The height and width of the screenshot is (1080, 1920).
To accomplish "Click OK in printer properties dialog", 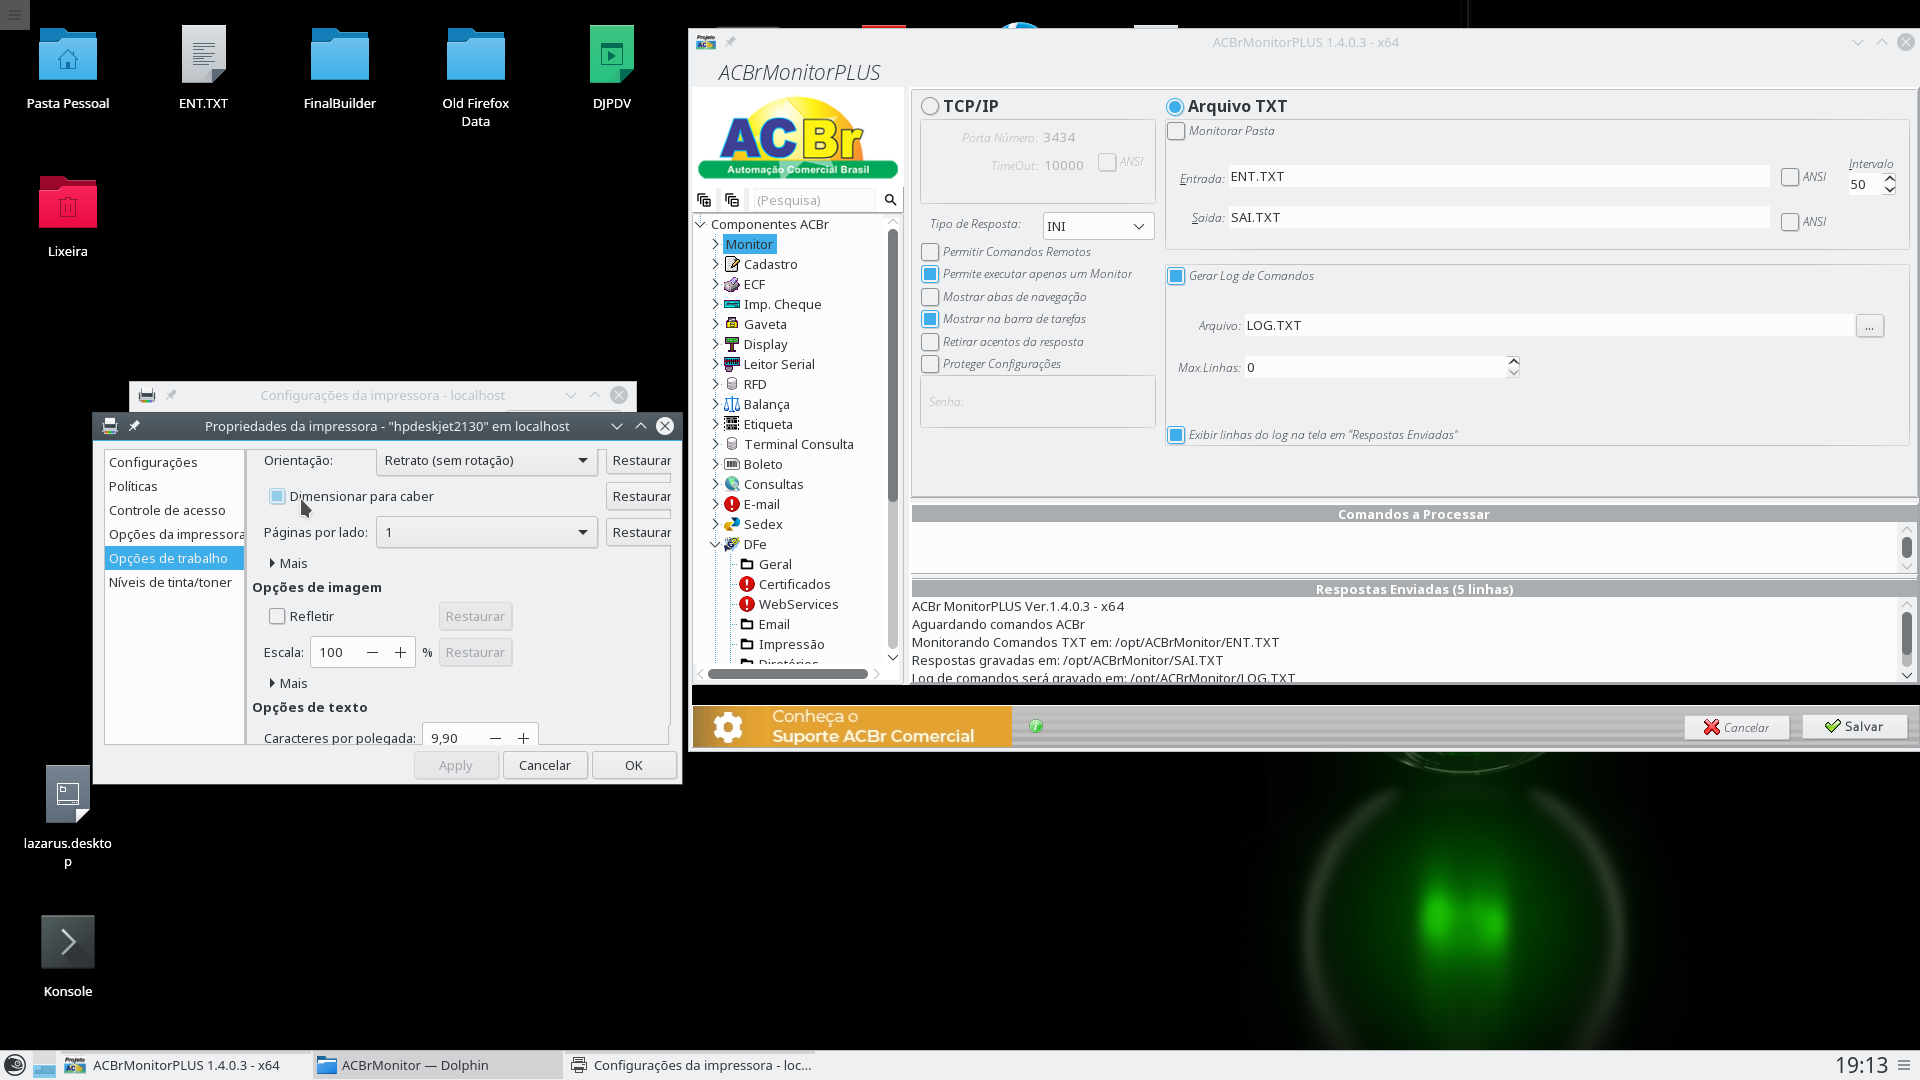I will [x=634, y=765].
